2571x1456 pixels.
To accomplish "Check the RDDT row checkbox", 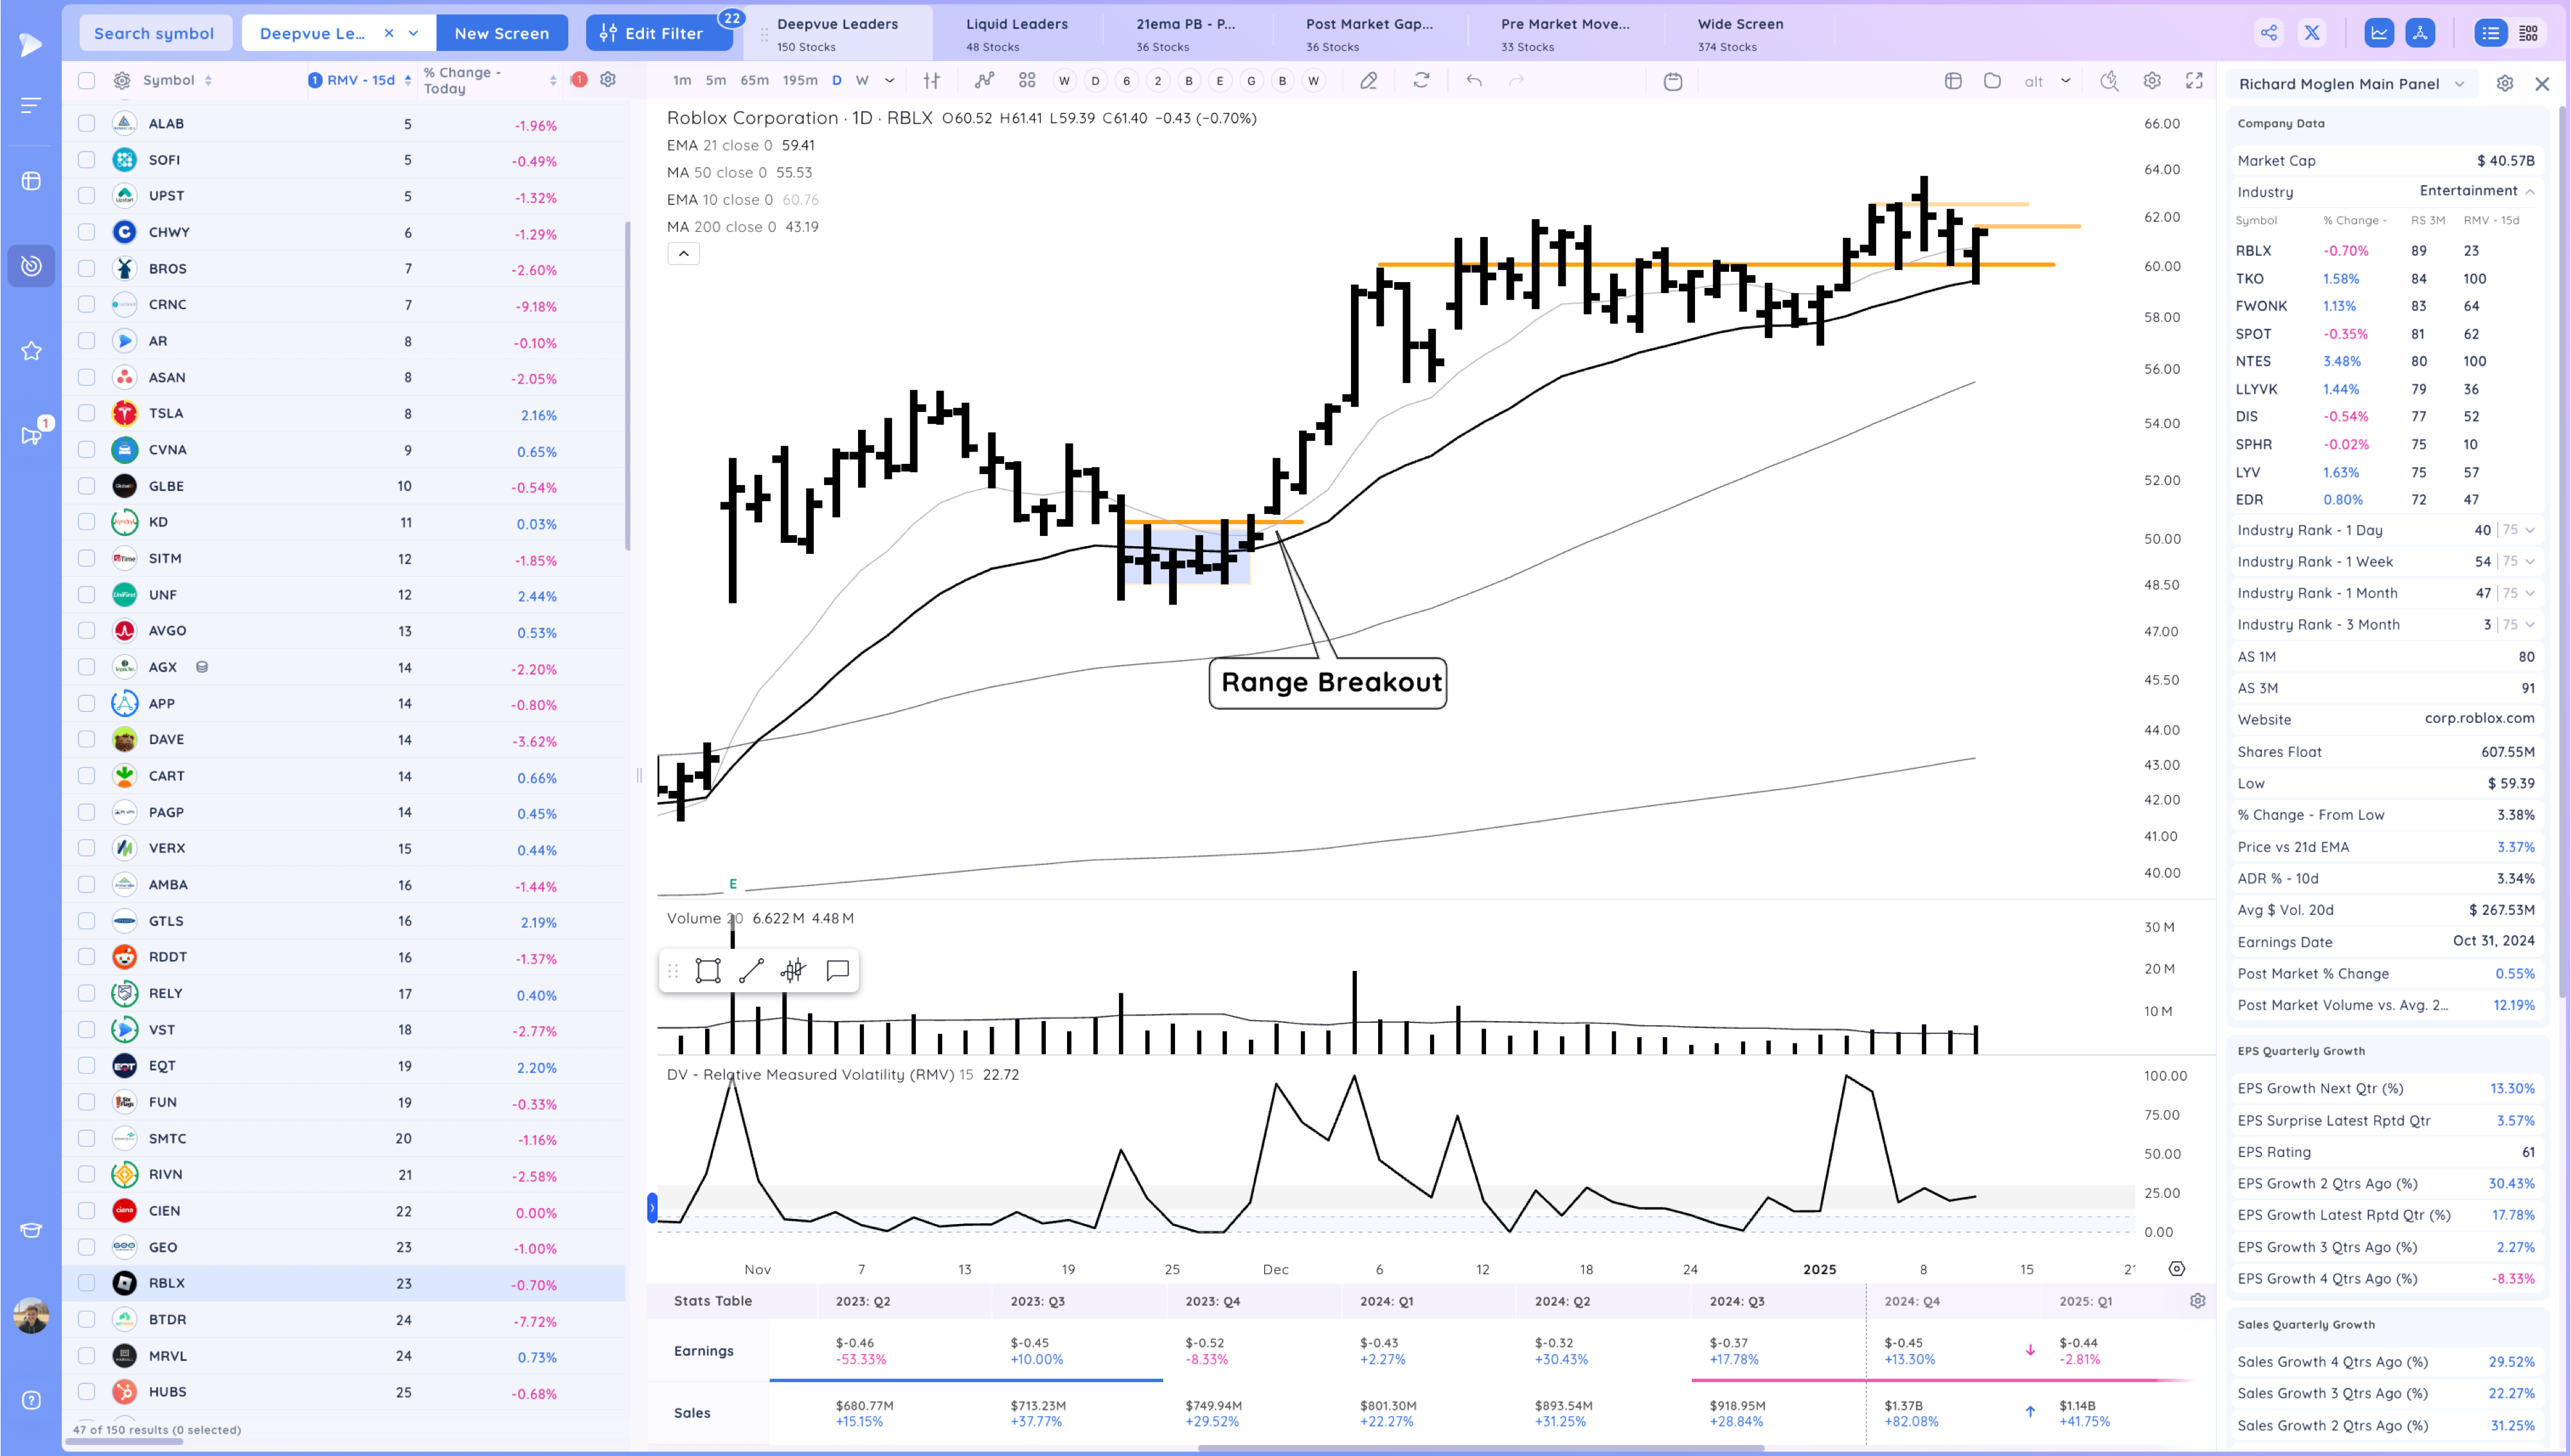I will (87, 957).
